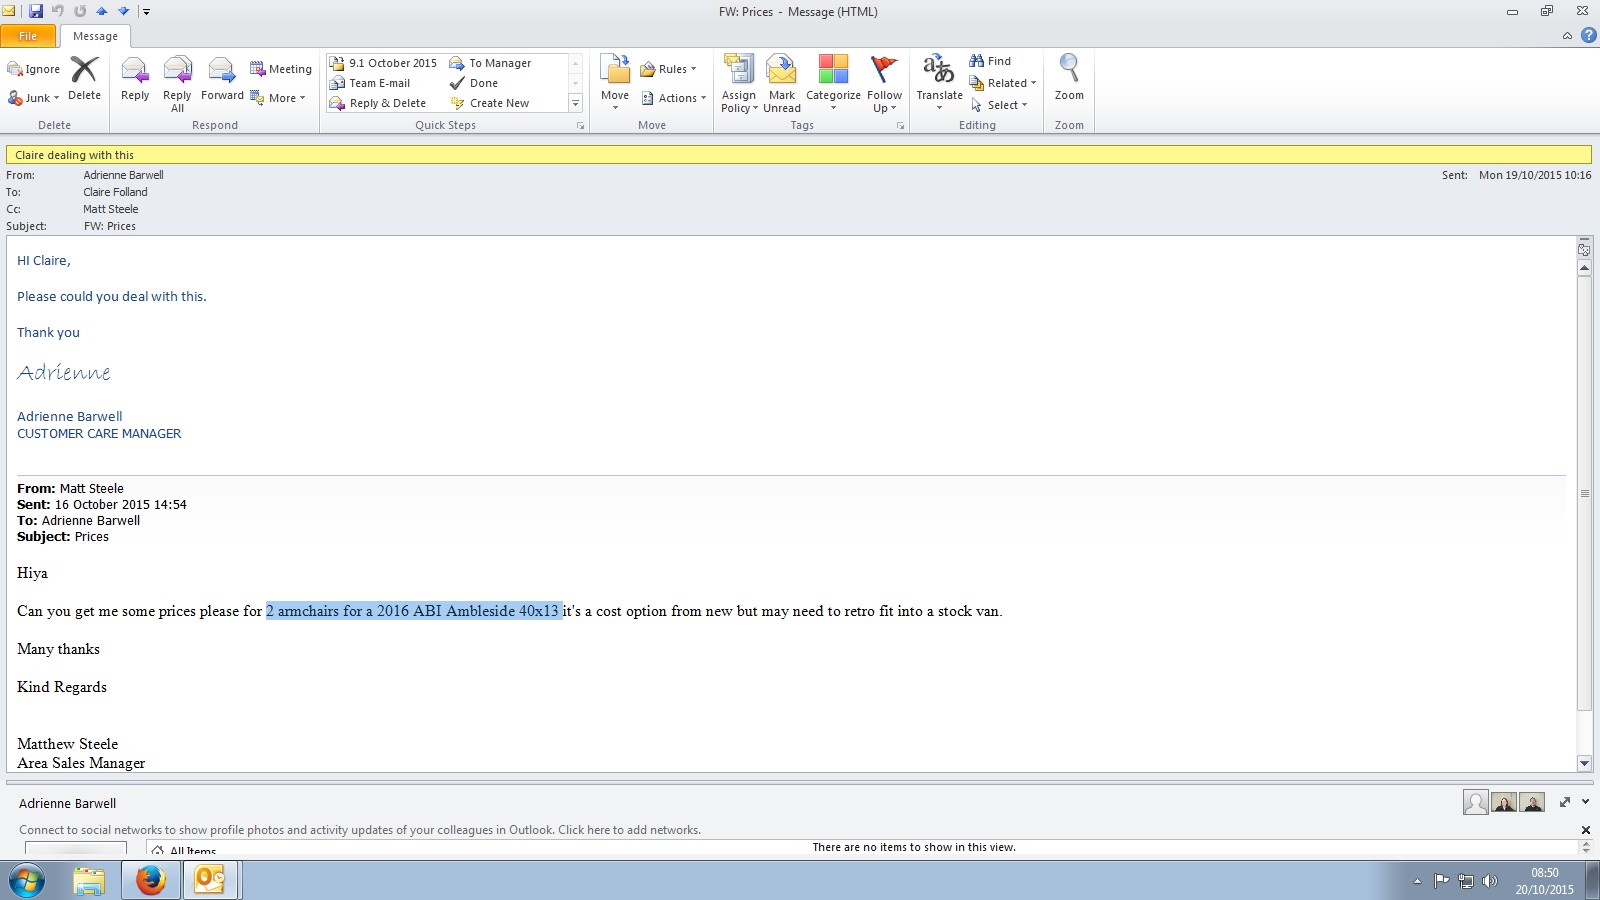
Task: Open the Follow Up flag dropdown
Action: [x=884, y=80]
